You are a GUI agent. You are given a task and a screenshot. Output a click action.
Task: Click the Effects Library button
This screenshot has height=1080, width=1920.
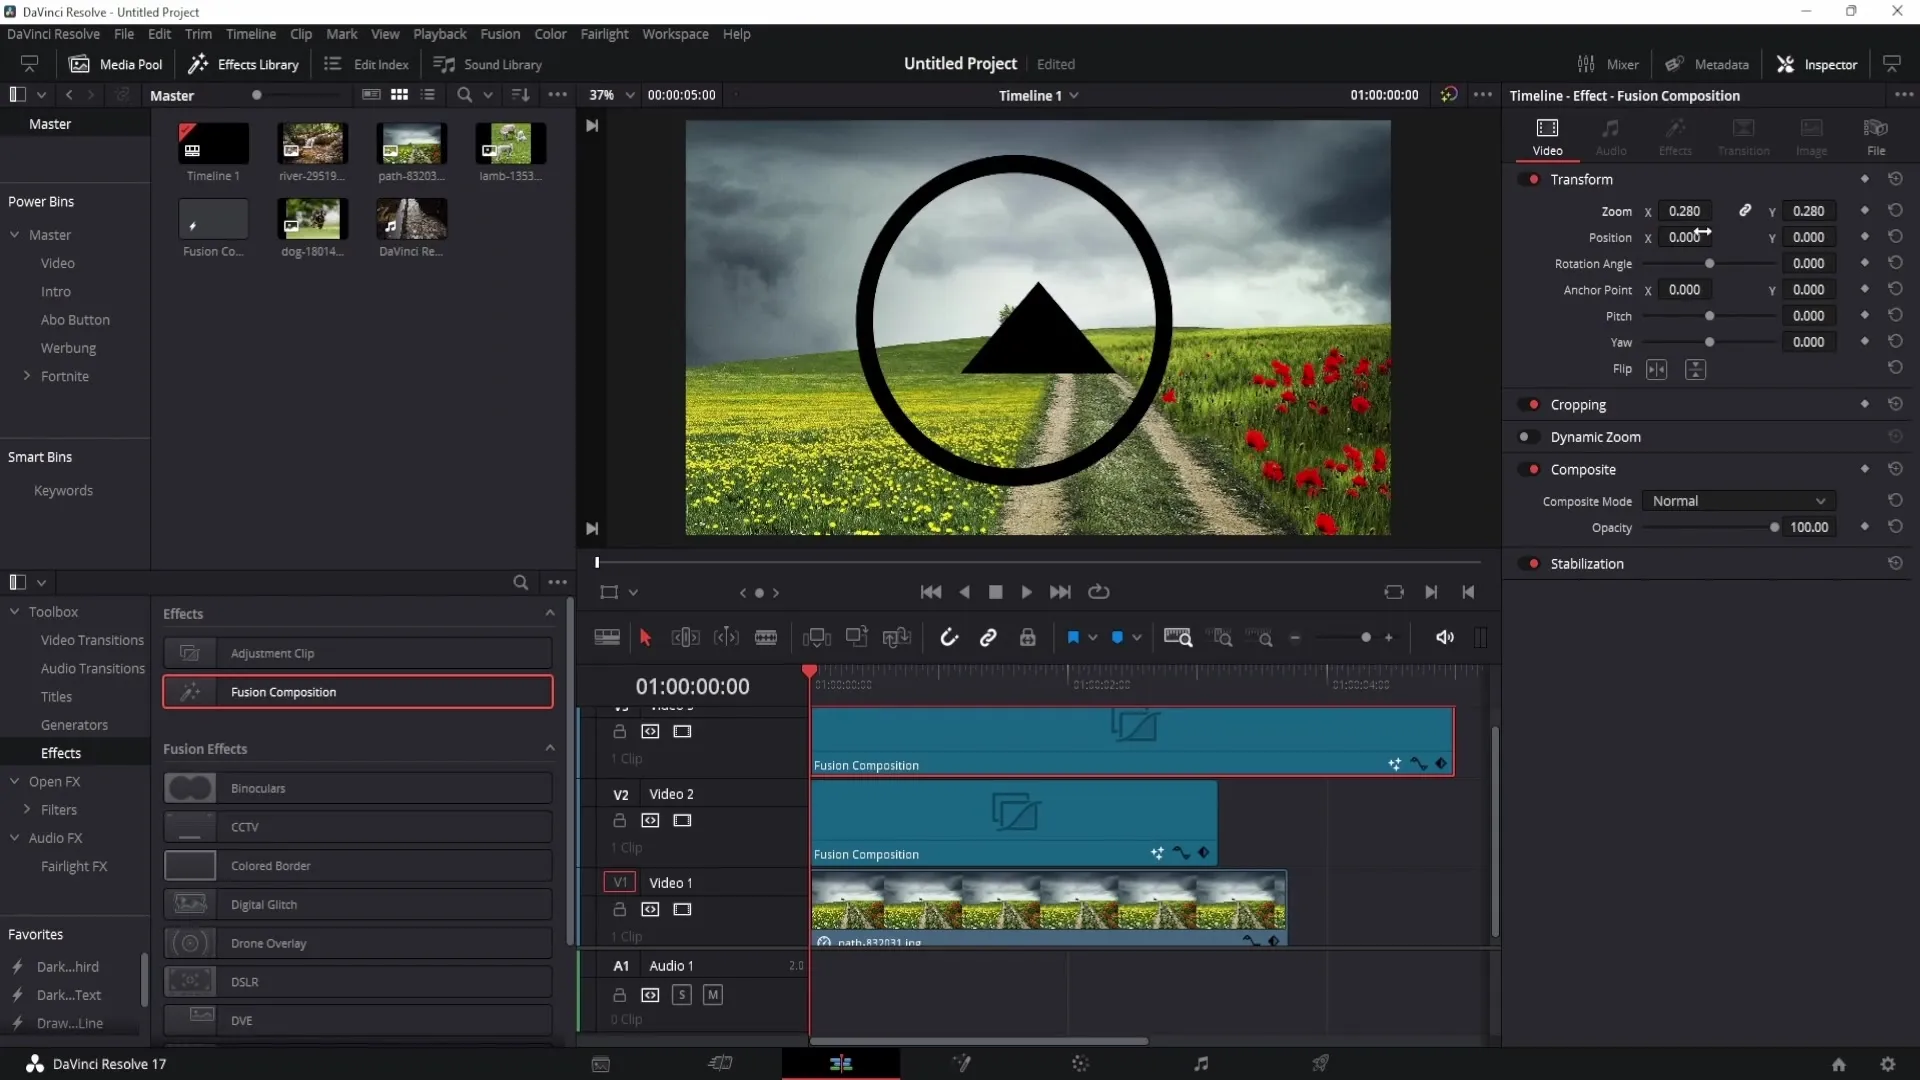click(x=243, y=63)
